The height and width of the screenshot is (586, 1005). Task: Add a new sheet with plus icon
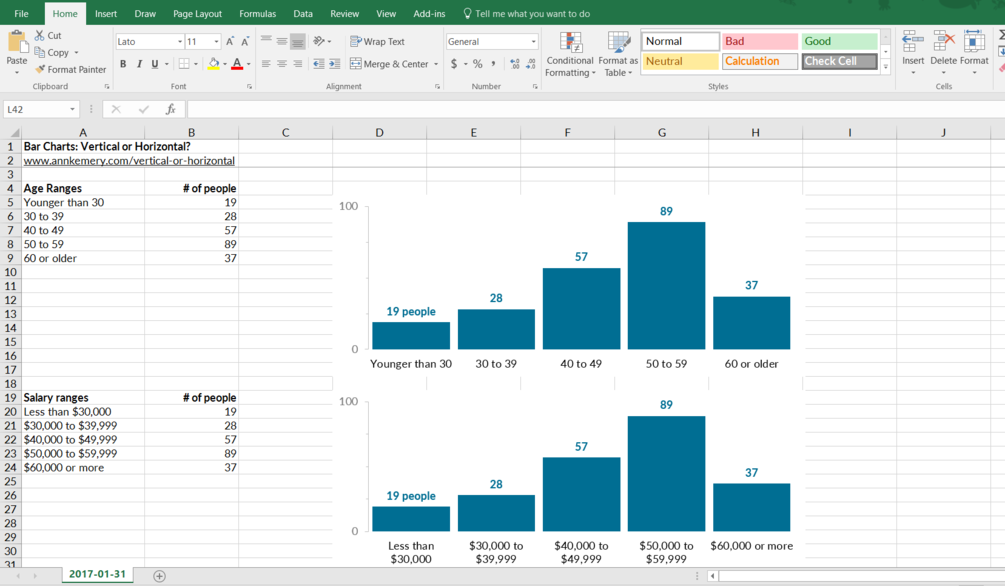160,576
